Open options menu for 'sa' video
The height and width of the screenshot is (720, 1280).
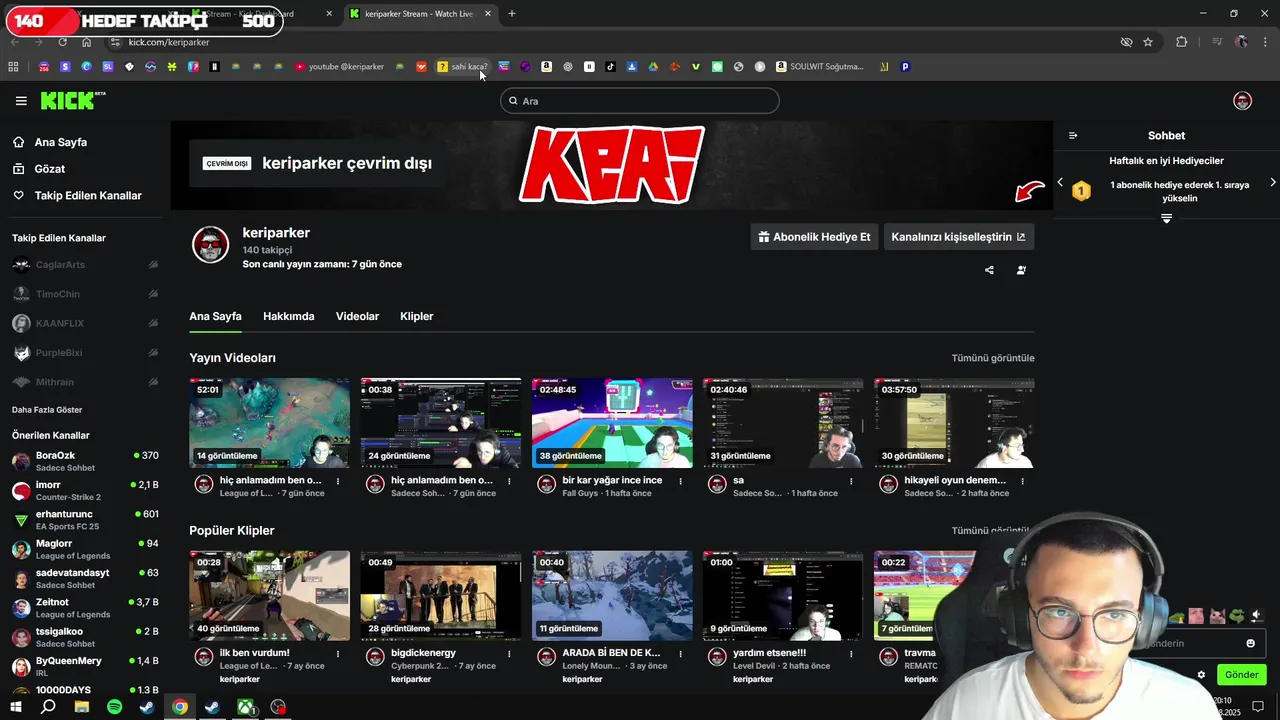pos(851,481)
